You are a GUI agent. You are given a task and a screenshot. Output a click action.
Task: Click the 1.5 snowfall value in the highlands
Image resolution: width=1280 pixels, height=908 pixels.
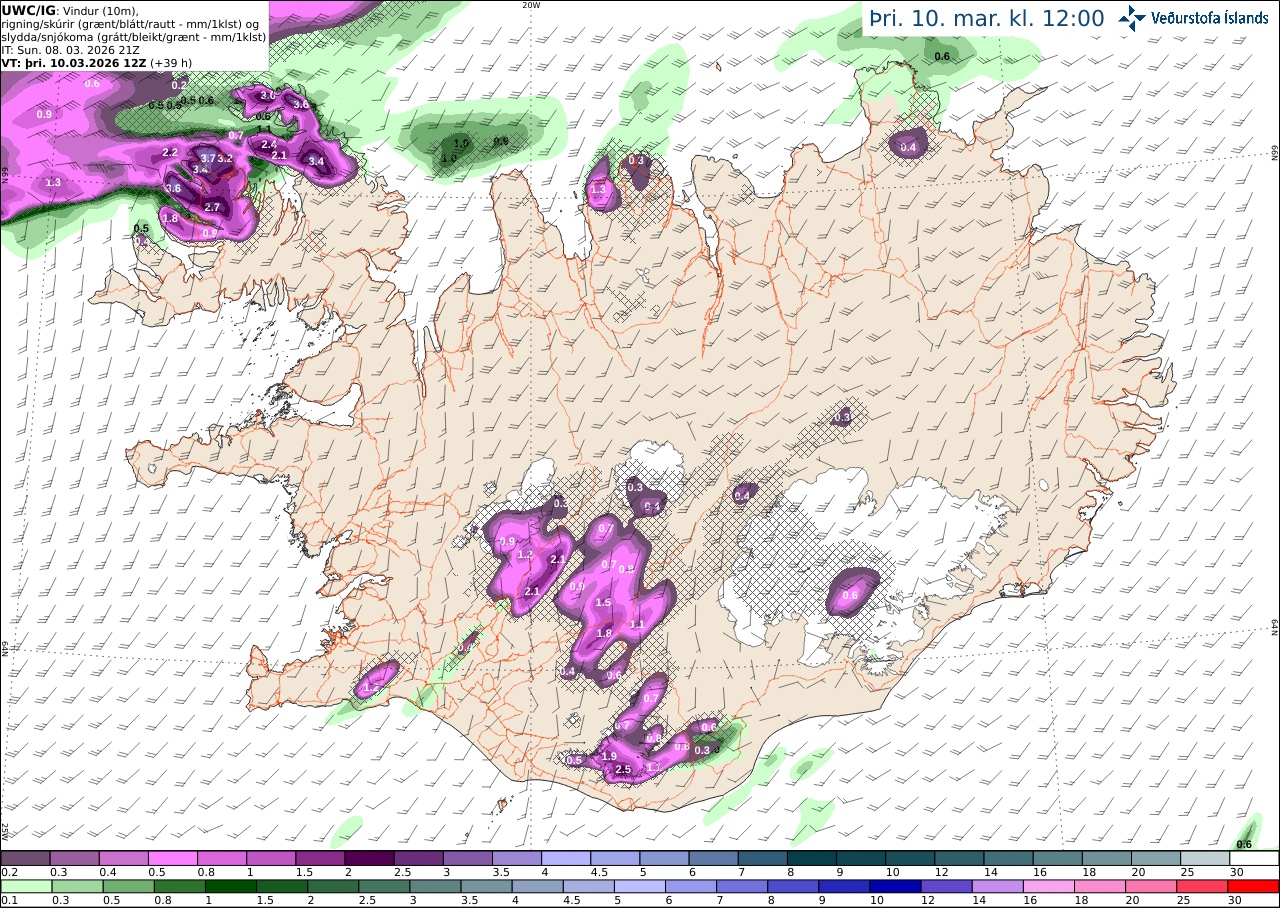point(603,603)
